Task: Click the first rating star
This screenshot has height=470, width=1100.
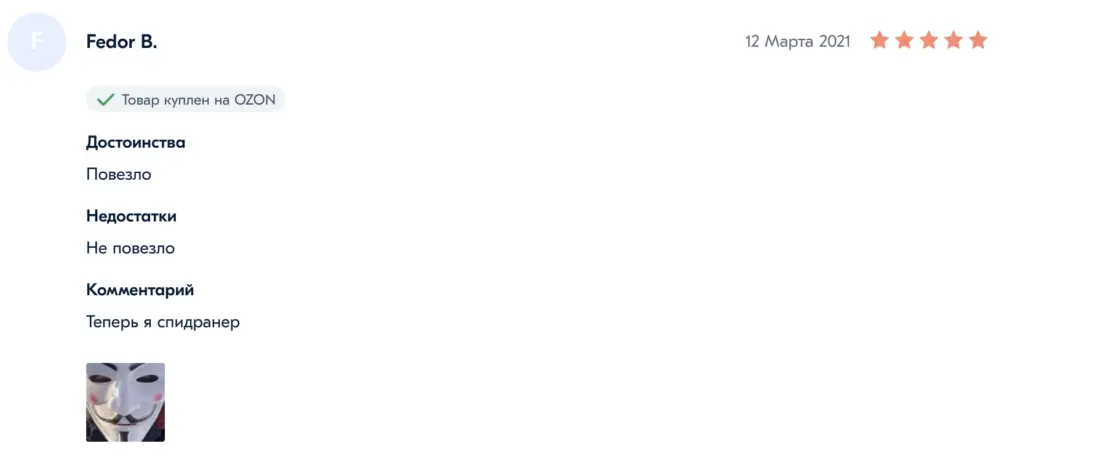Action: (x=879, y=41)
